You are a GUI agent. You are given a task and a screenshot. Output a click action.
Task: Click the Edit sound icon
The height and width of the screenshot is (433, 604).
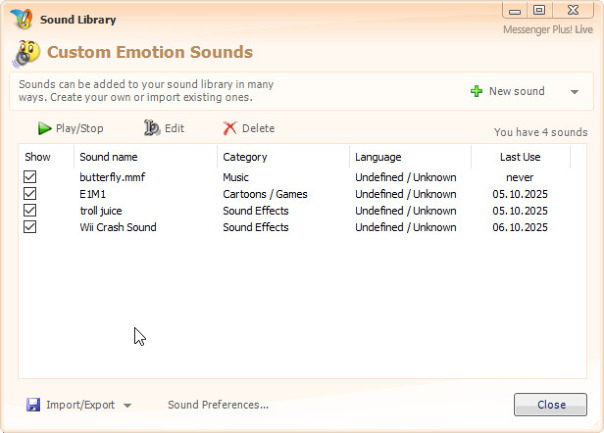[152, 128]
